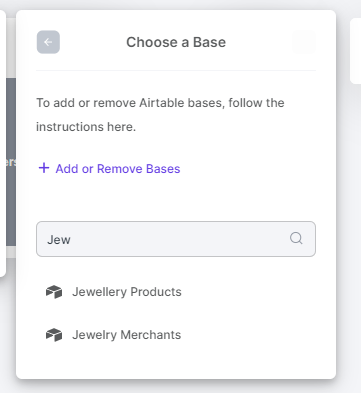
Task: Go back using the left arrow button
Action: [x=48, y=42]
